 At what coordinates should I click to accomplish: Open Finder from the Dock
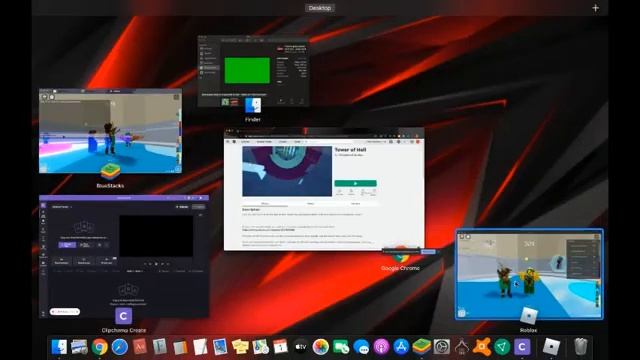(x=60, y=347)
